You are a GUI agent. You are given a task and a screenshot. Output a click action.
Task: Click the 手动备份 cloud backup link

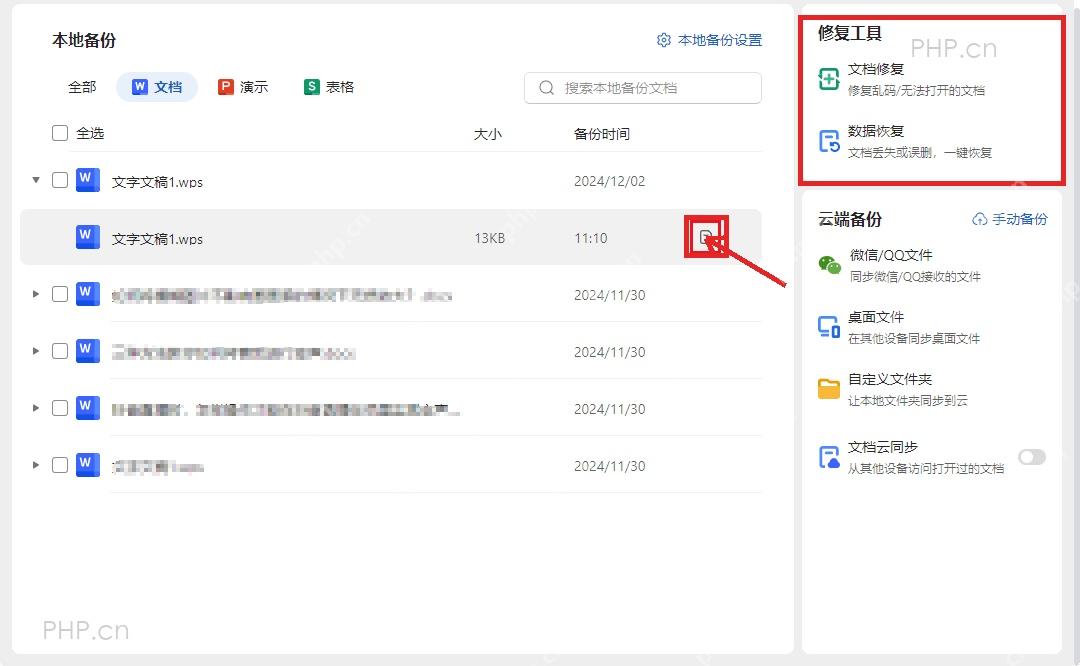[1010, 219]
